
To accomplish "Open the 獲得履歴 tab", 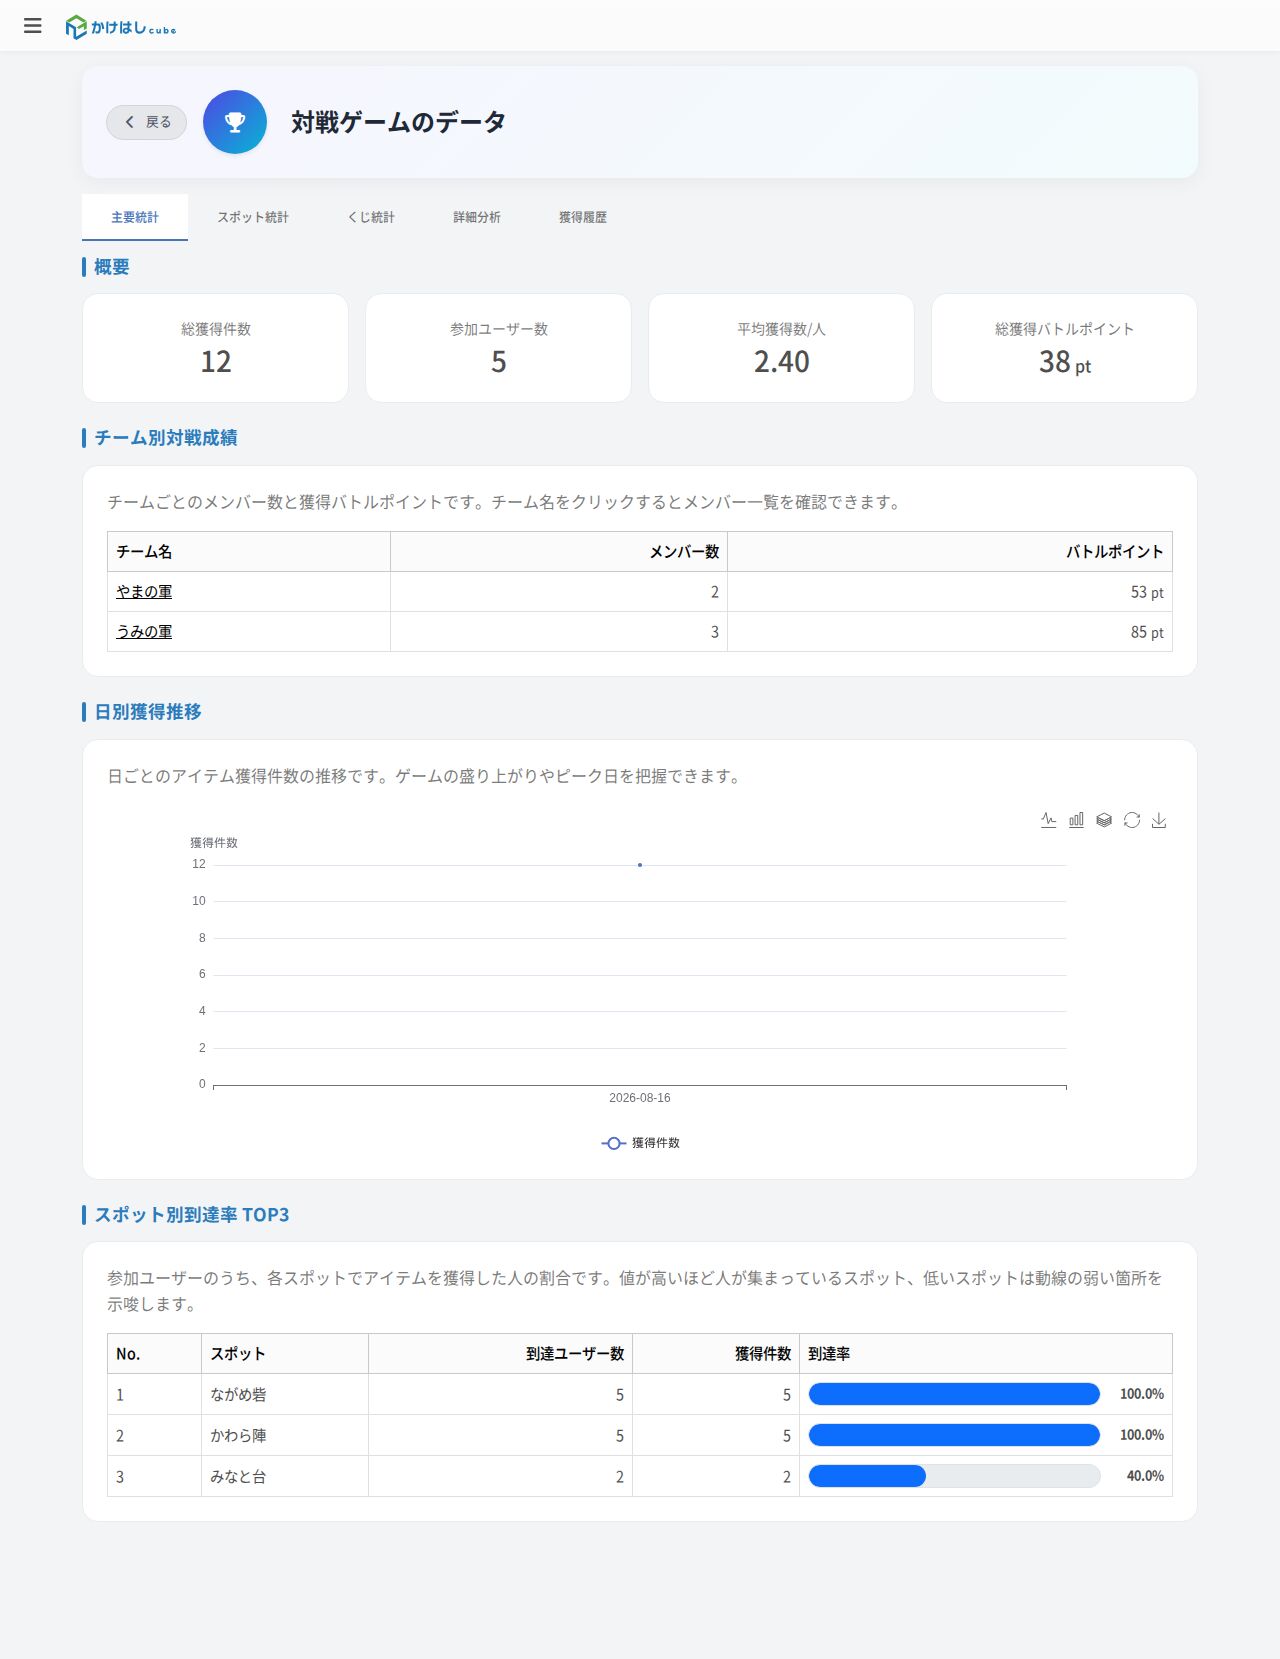I will 583,217.
